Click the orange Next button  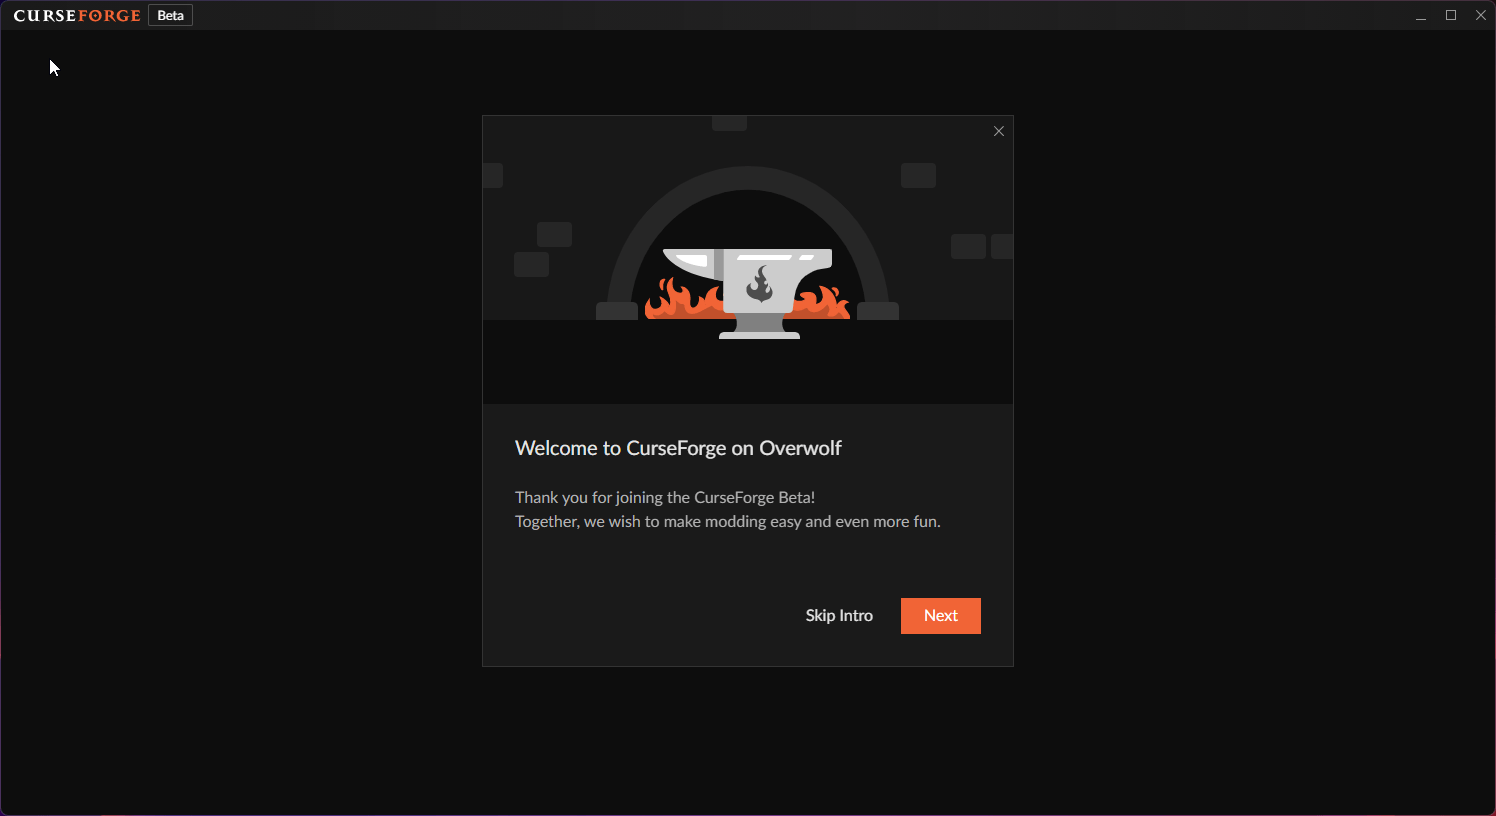point(940,616)
